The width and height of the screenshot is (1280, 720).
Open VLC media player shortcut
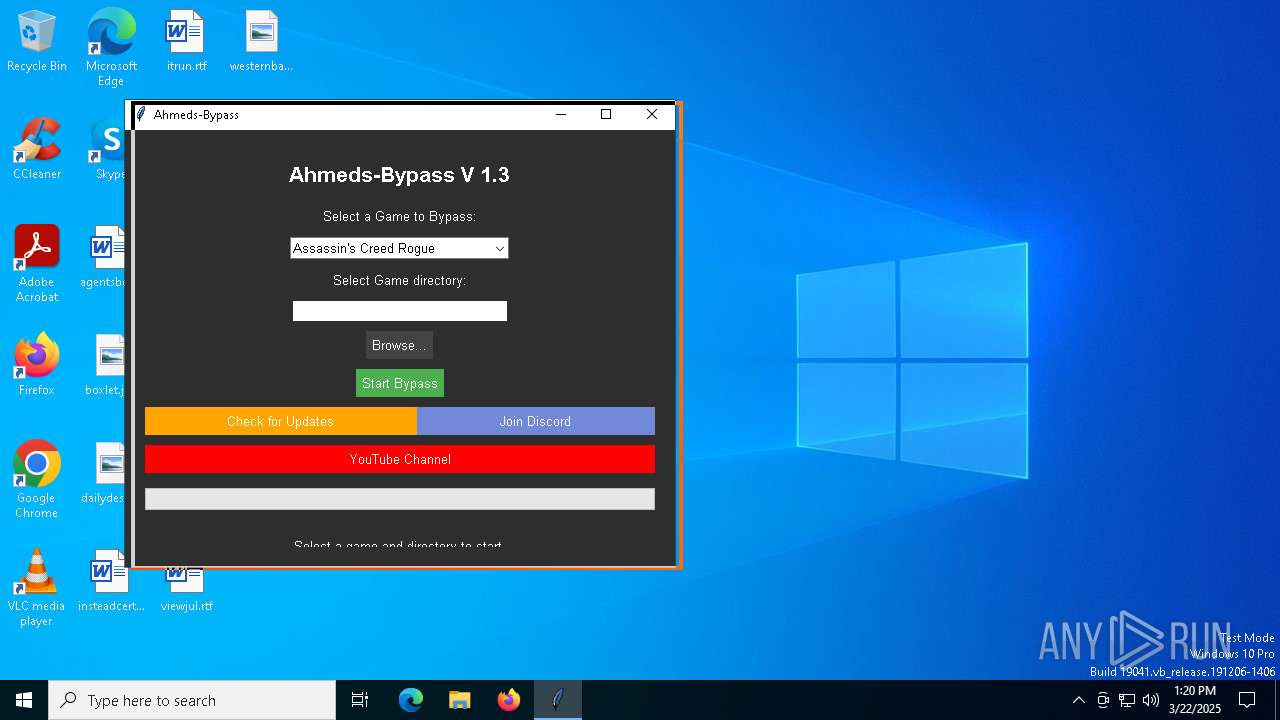point(37,588)
